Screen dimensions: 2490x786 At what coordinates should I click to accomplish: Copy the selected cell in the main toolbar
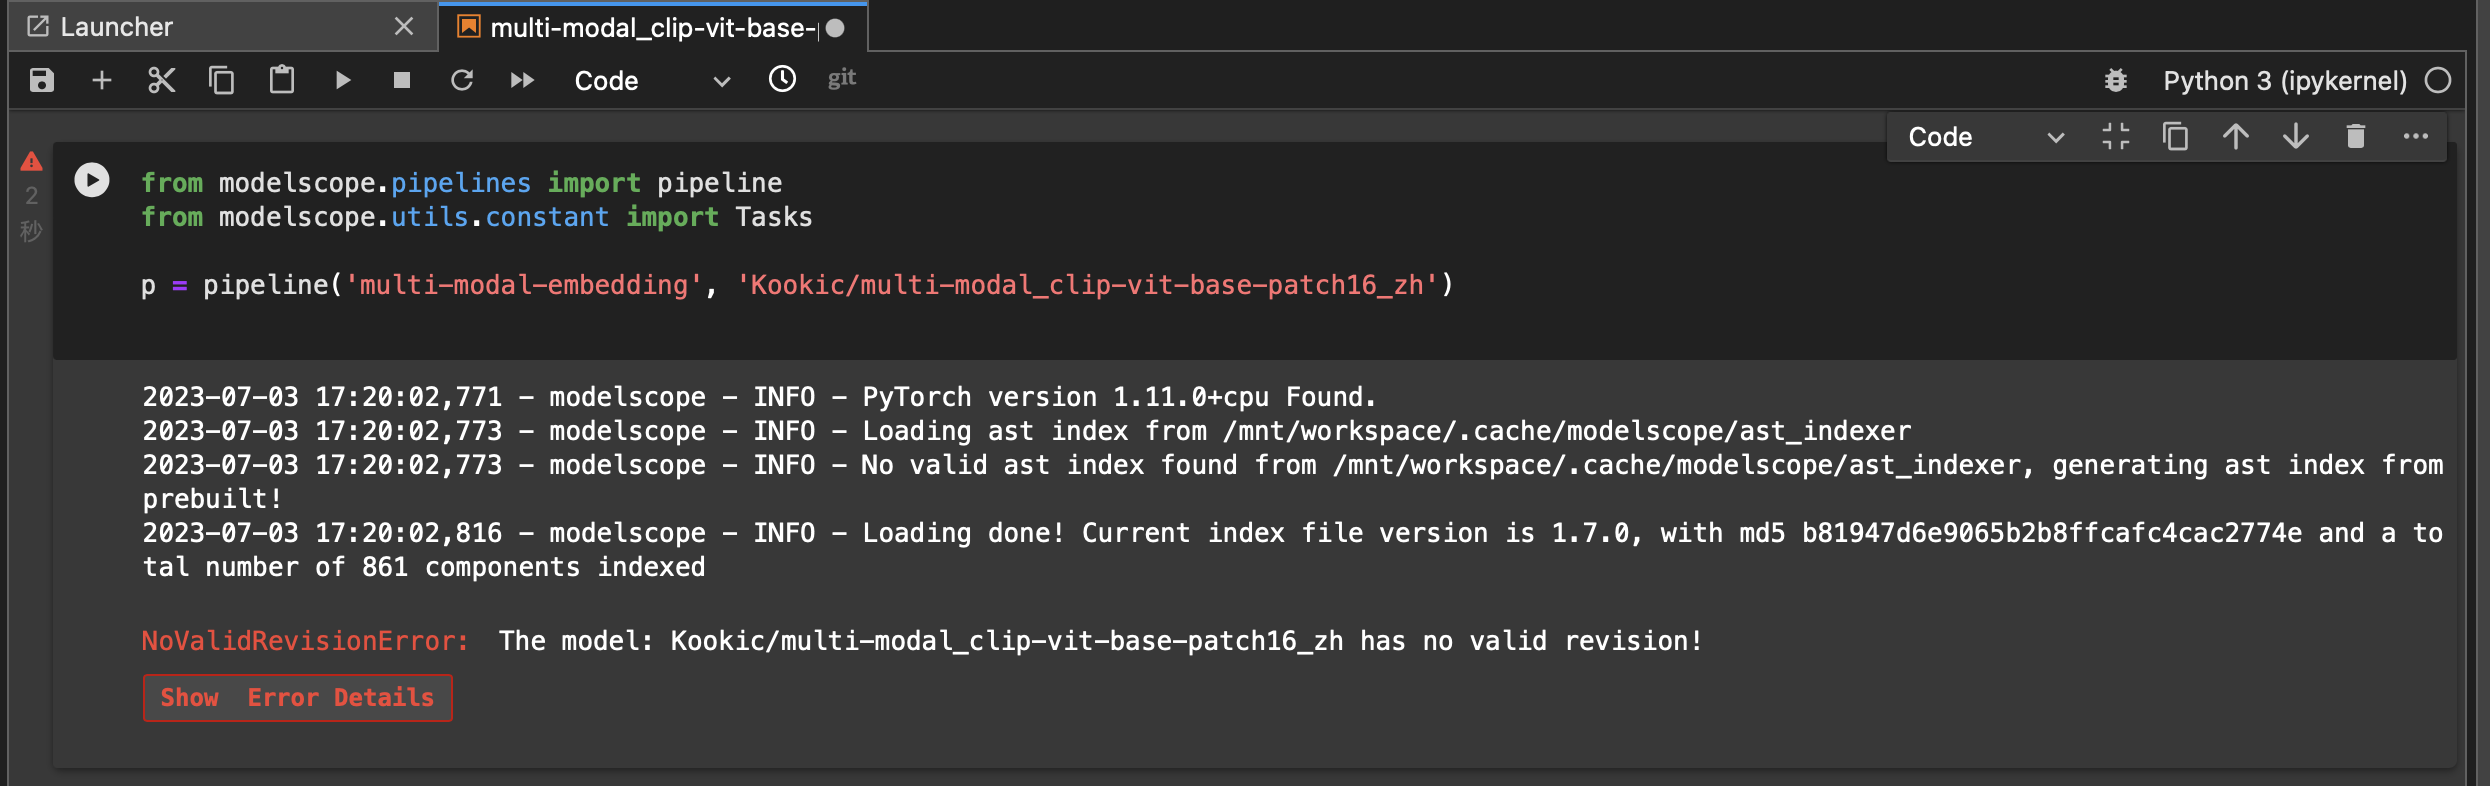click(x=221, y=80)
